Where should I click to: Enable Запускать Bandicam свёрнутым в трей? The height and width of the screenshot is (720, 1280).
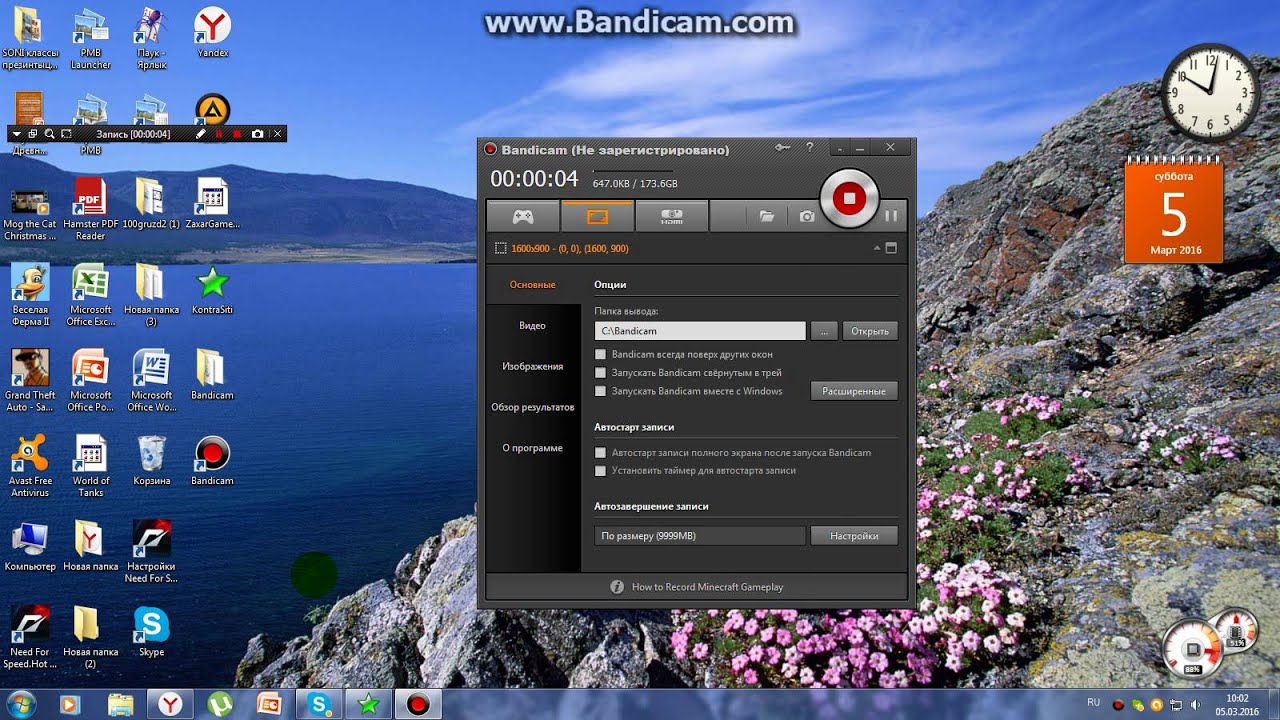(601, 372)
